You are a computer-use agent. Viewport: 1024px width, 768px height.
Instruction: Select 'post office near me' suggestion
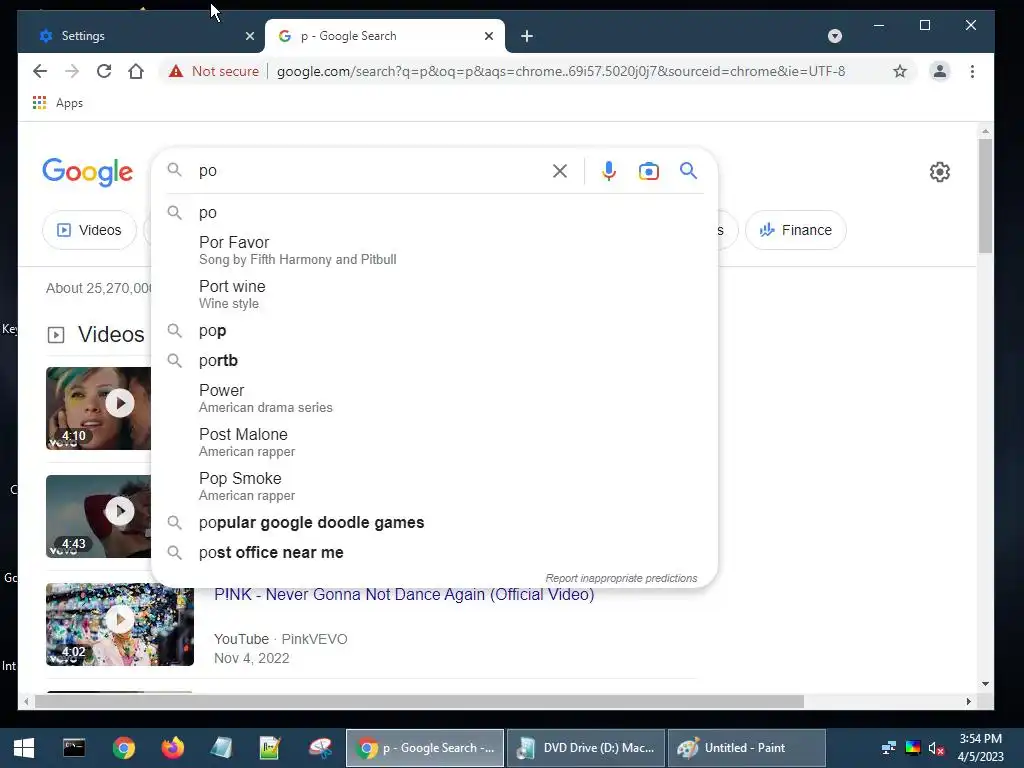click(434, 552)
